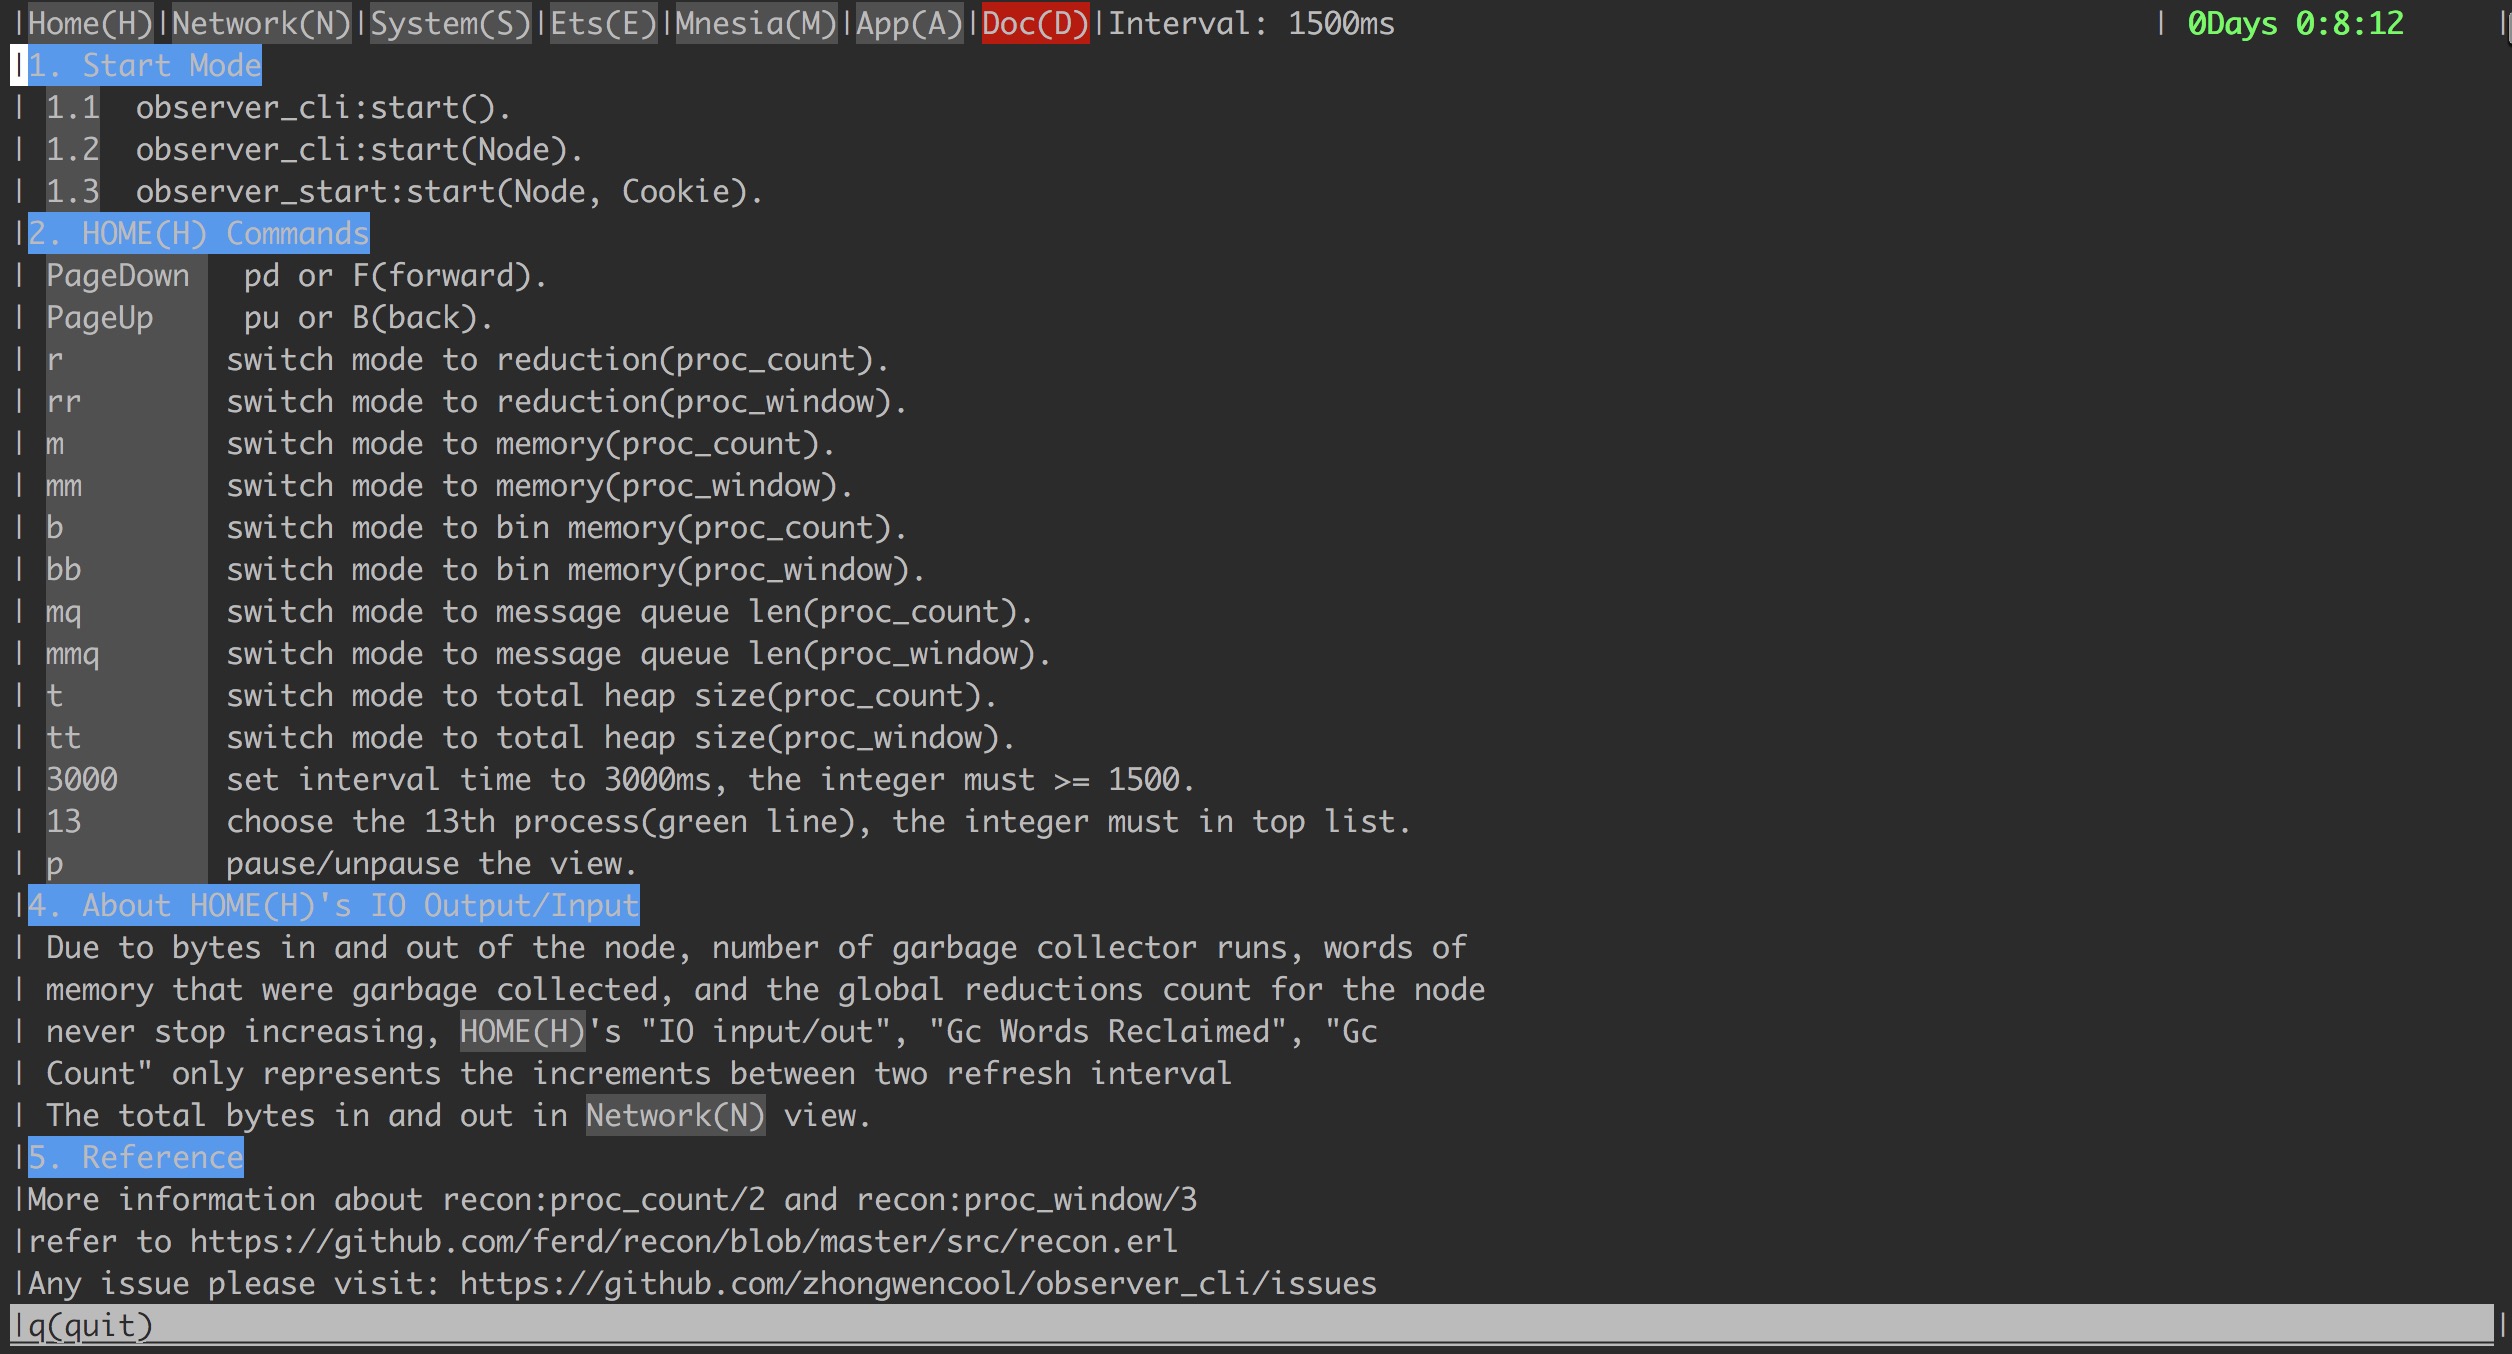The width and height of the screenshot is (2512, 1354).
Task: Select the System(S) tab
Action: click(x=450, y=23)
